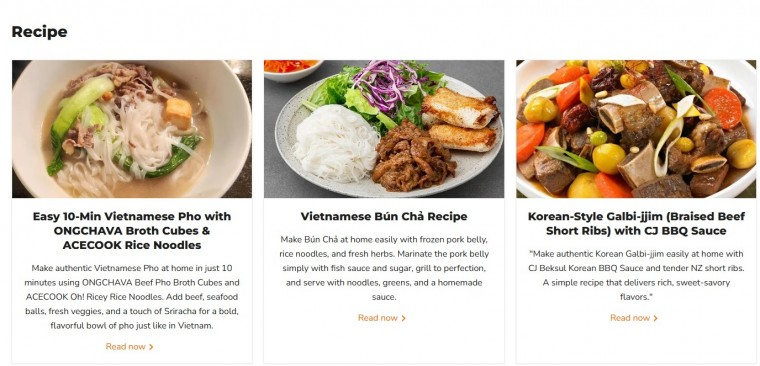Click the tofu cube in the pho bowl
Image resolution: width=760 pixels, height=366 pixels.
click(178, 113)
